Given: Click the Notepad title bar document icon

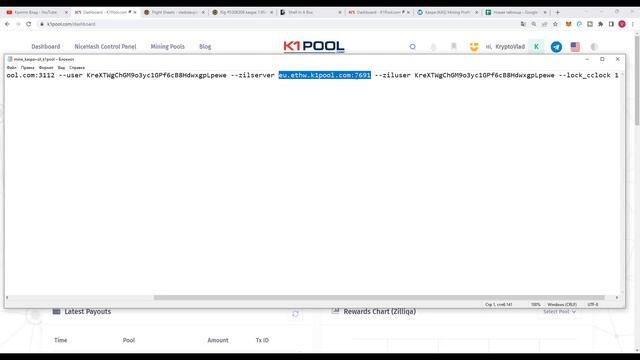Looking at the screenshot, I should click(10, 59).
